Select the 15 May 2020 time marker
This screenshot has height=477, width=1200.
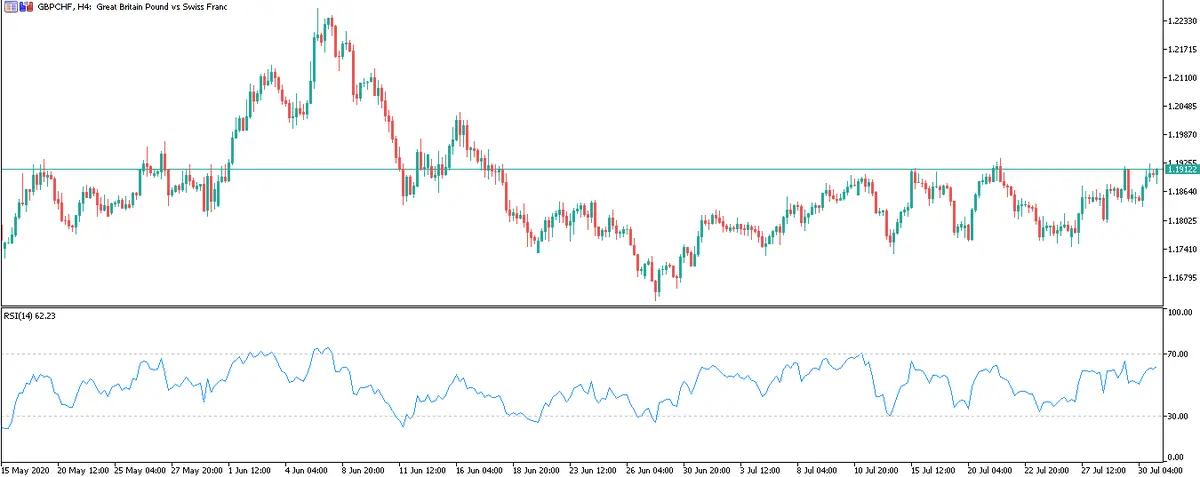pyautogui.click(x=26, y=468)
